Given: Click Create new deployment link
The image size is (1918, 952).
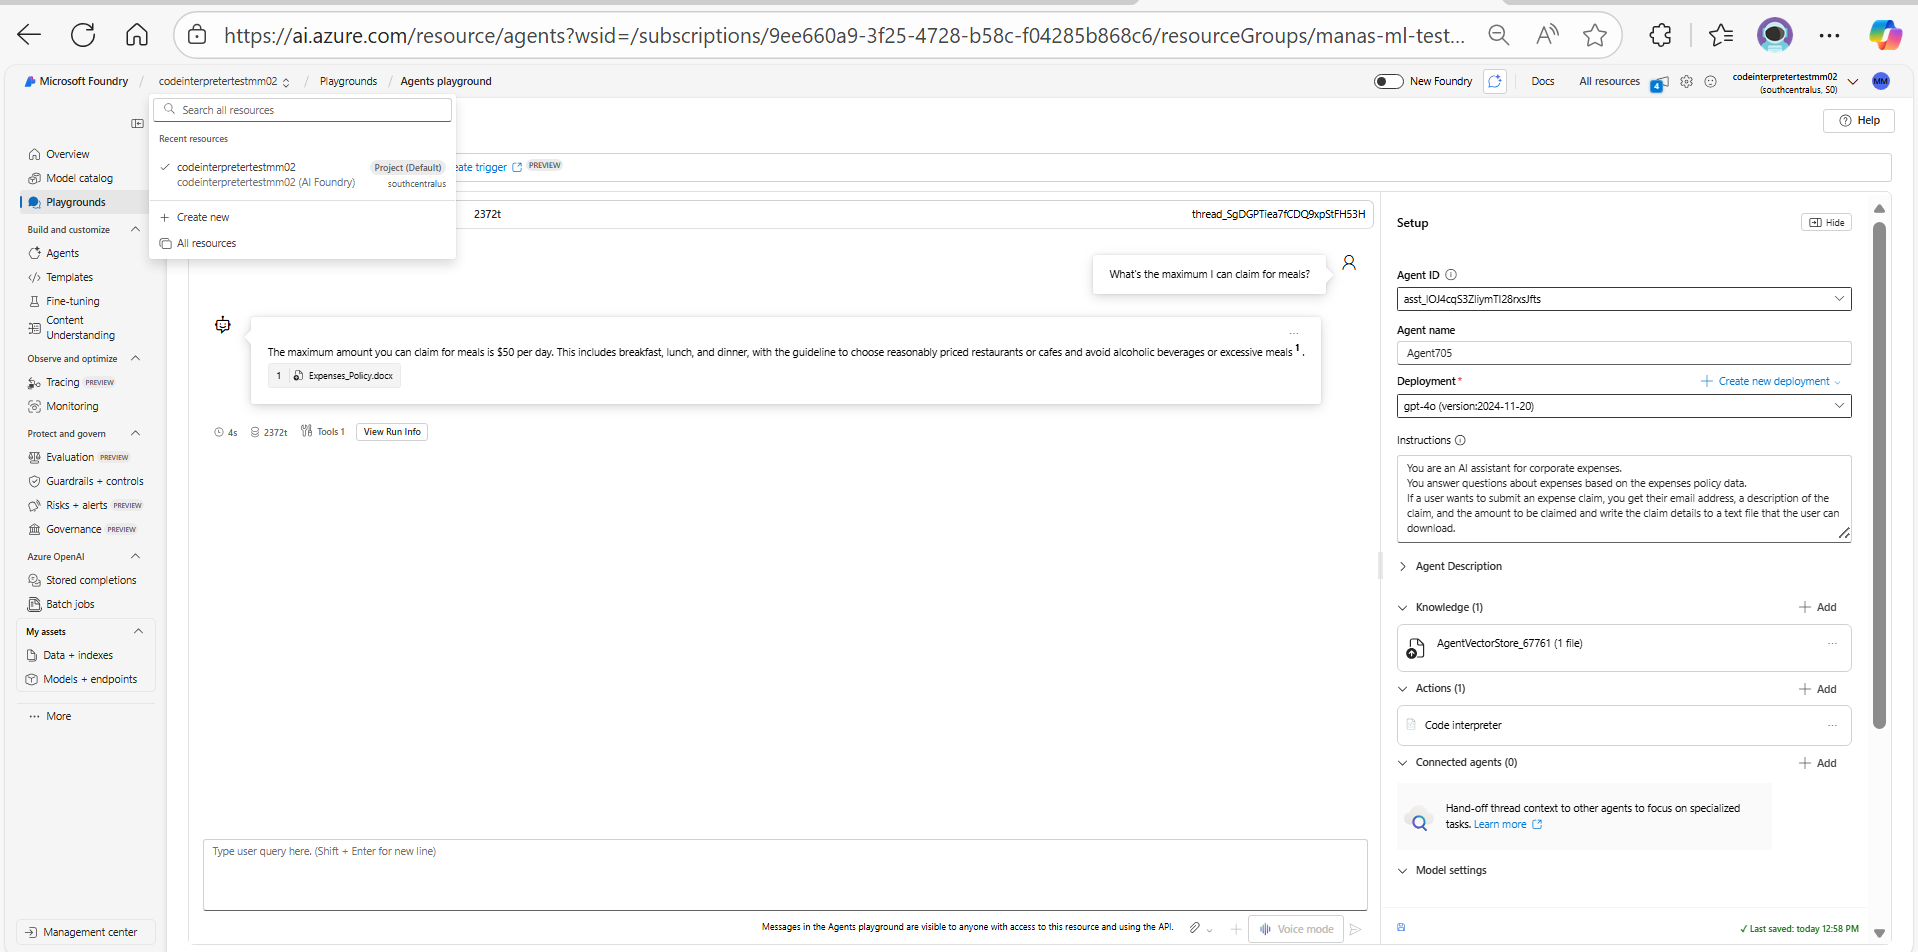Looking at the screenshot, I should (x=1770, y=381).
